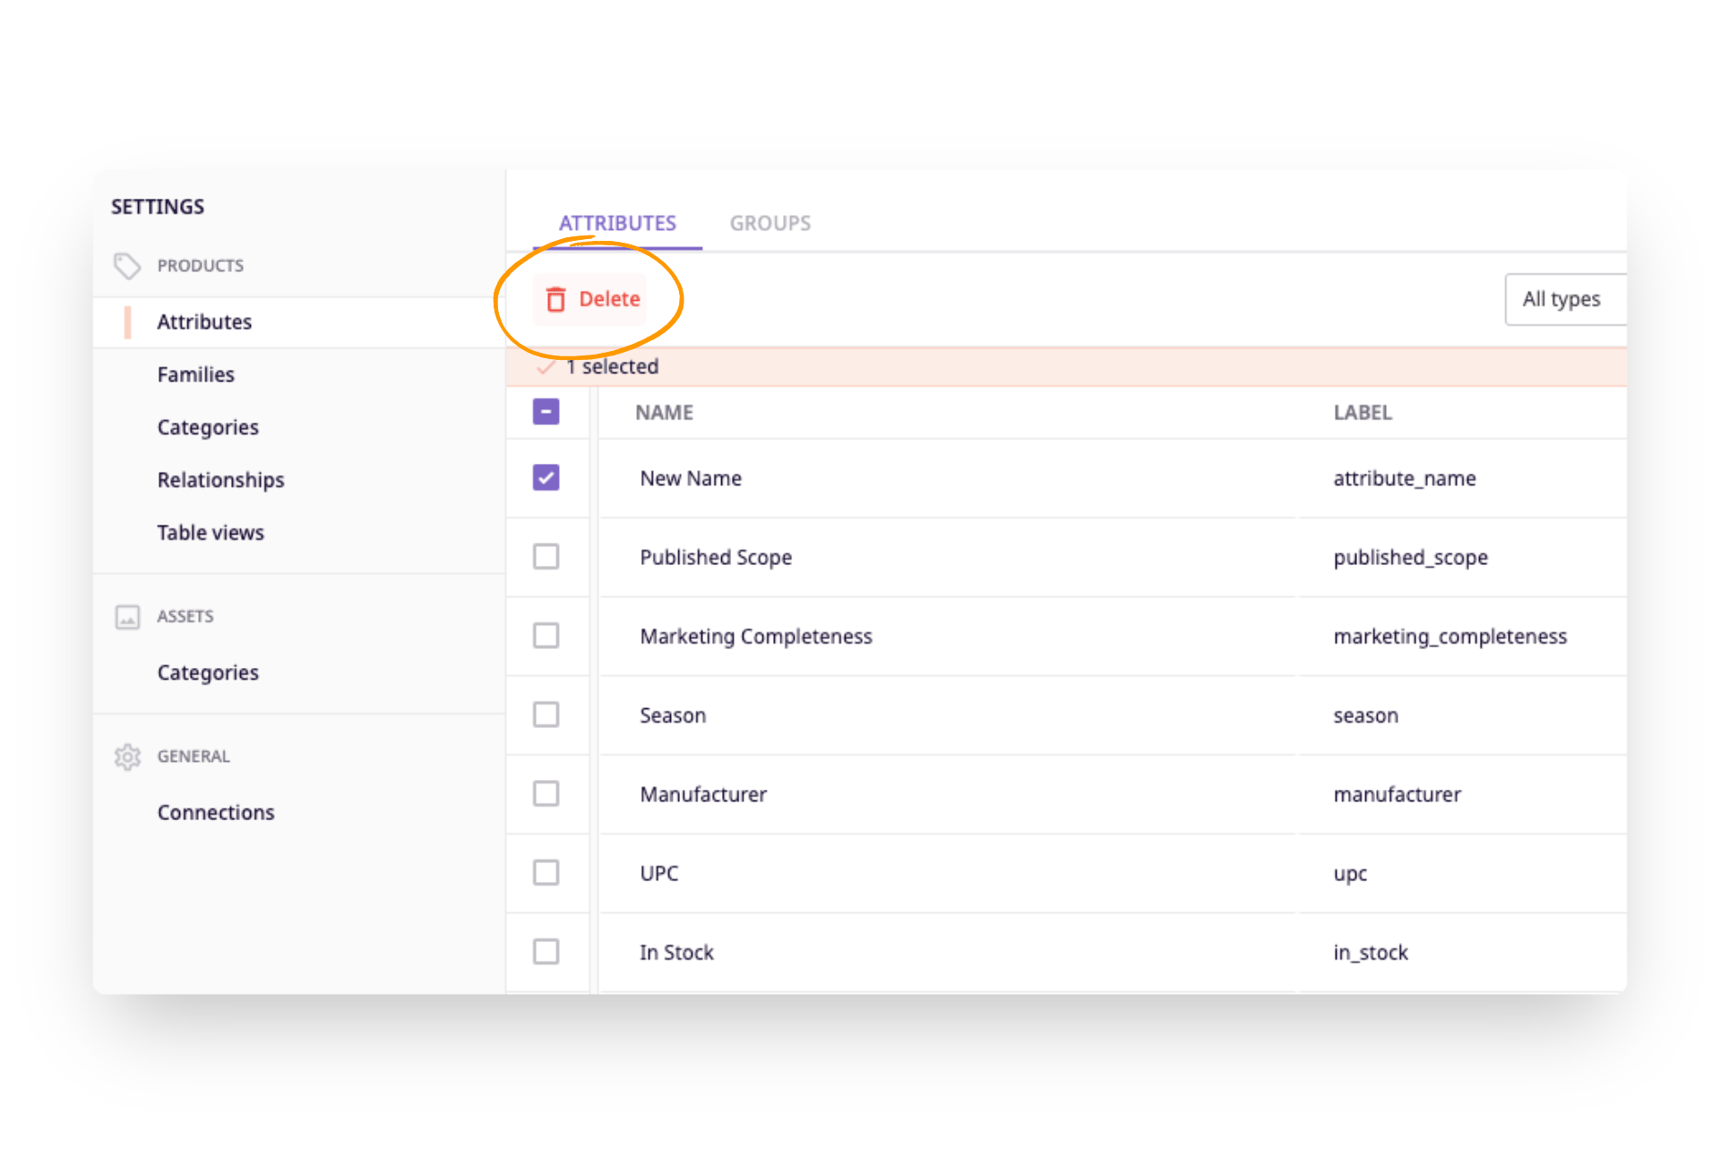The height and width of the screenshot is (1164, 1720).
Task: Check the Manufacturer attribute checkbox
Action: pos(546,793)
